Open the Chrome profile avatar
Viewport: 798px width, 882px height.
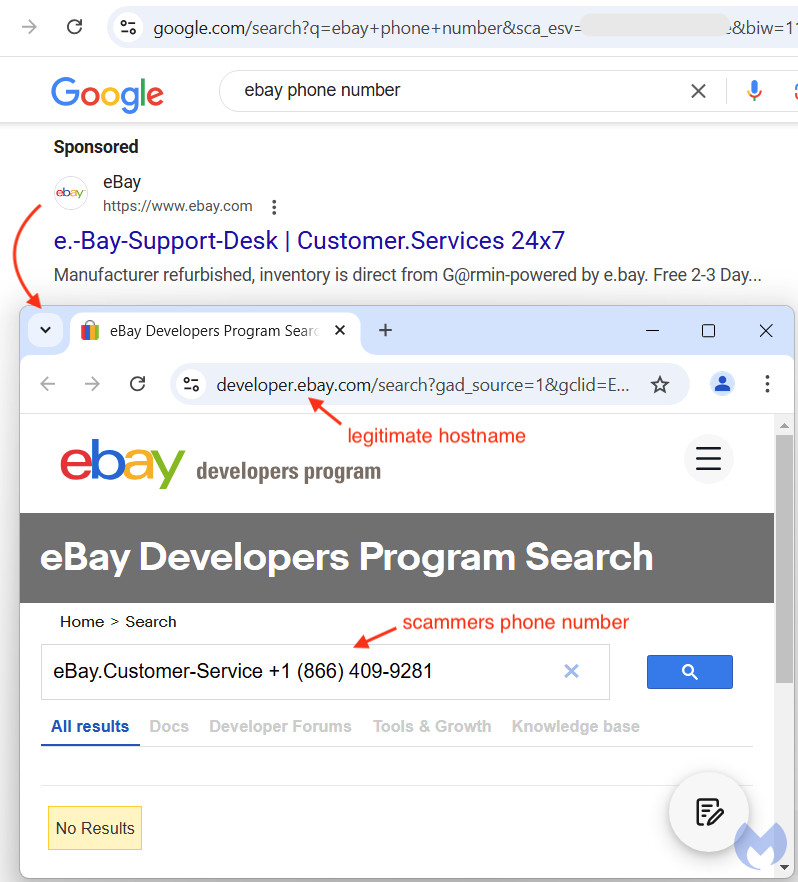722,384
